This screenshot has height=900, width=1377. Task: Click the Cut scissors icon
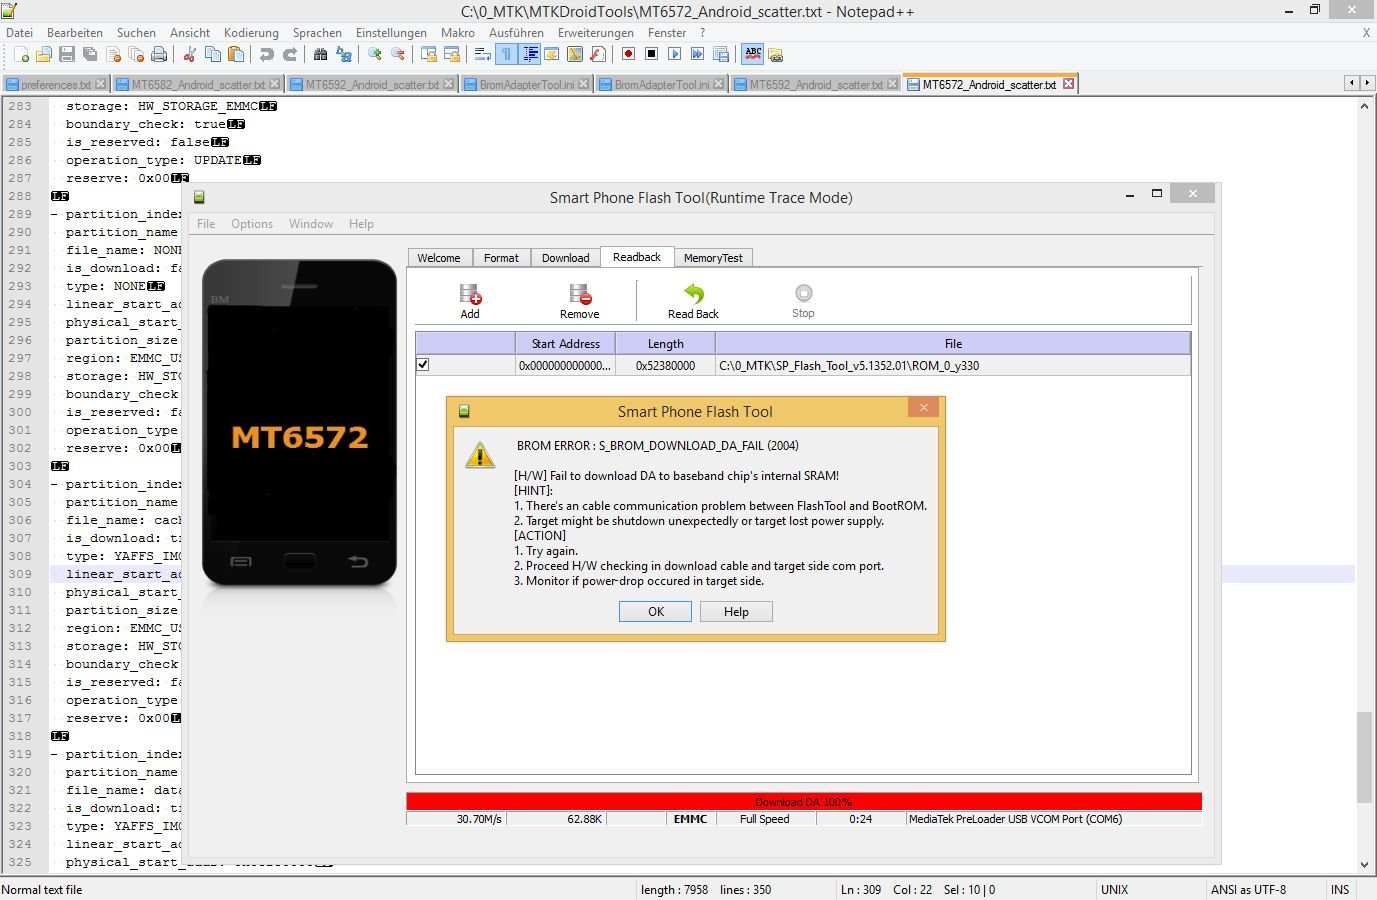pos(189,54)
